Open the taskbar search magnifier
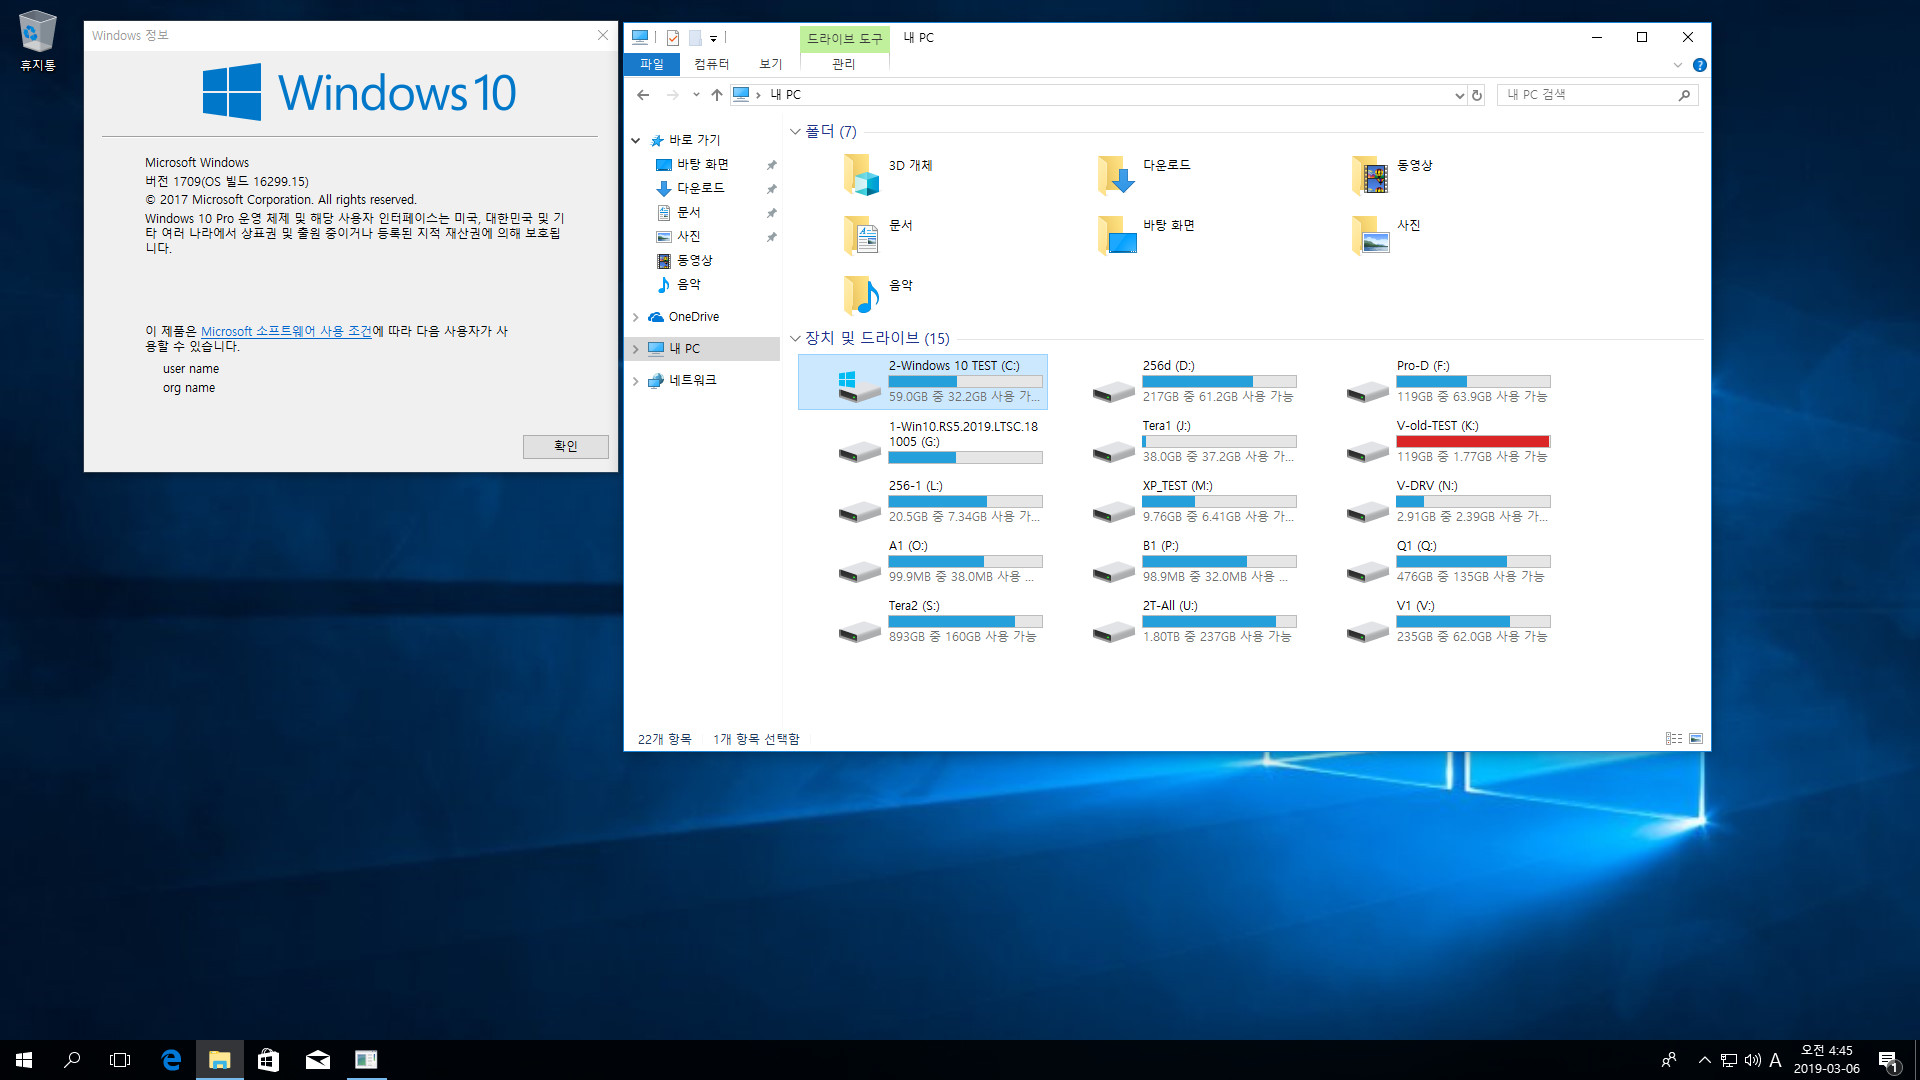Viewport: 1920px width, 1080px height. (72, 1060)
